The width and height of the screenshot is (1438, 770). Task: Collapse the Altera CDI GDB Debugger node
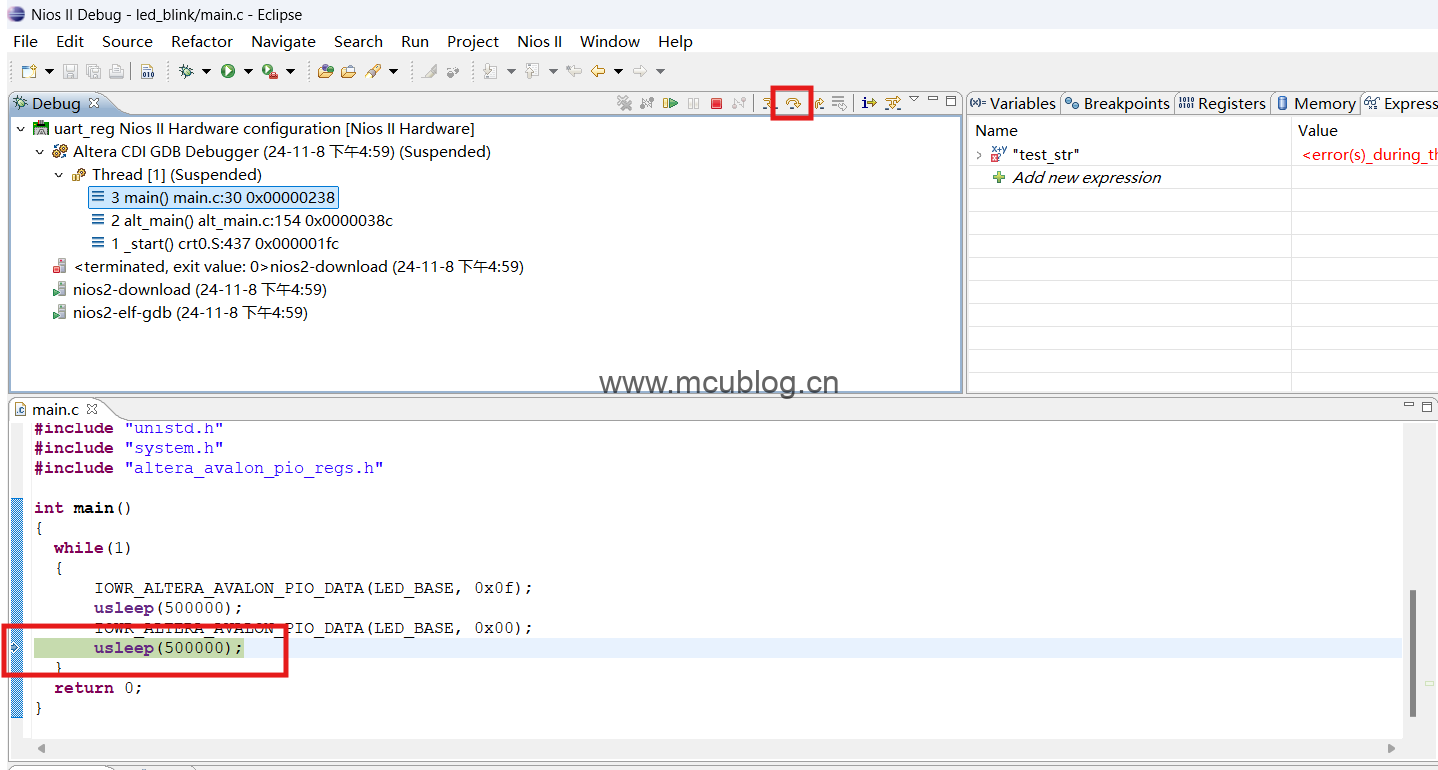tap(40, 152)
